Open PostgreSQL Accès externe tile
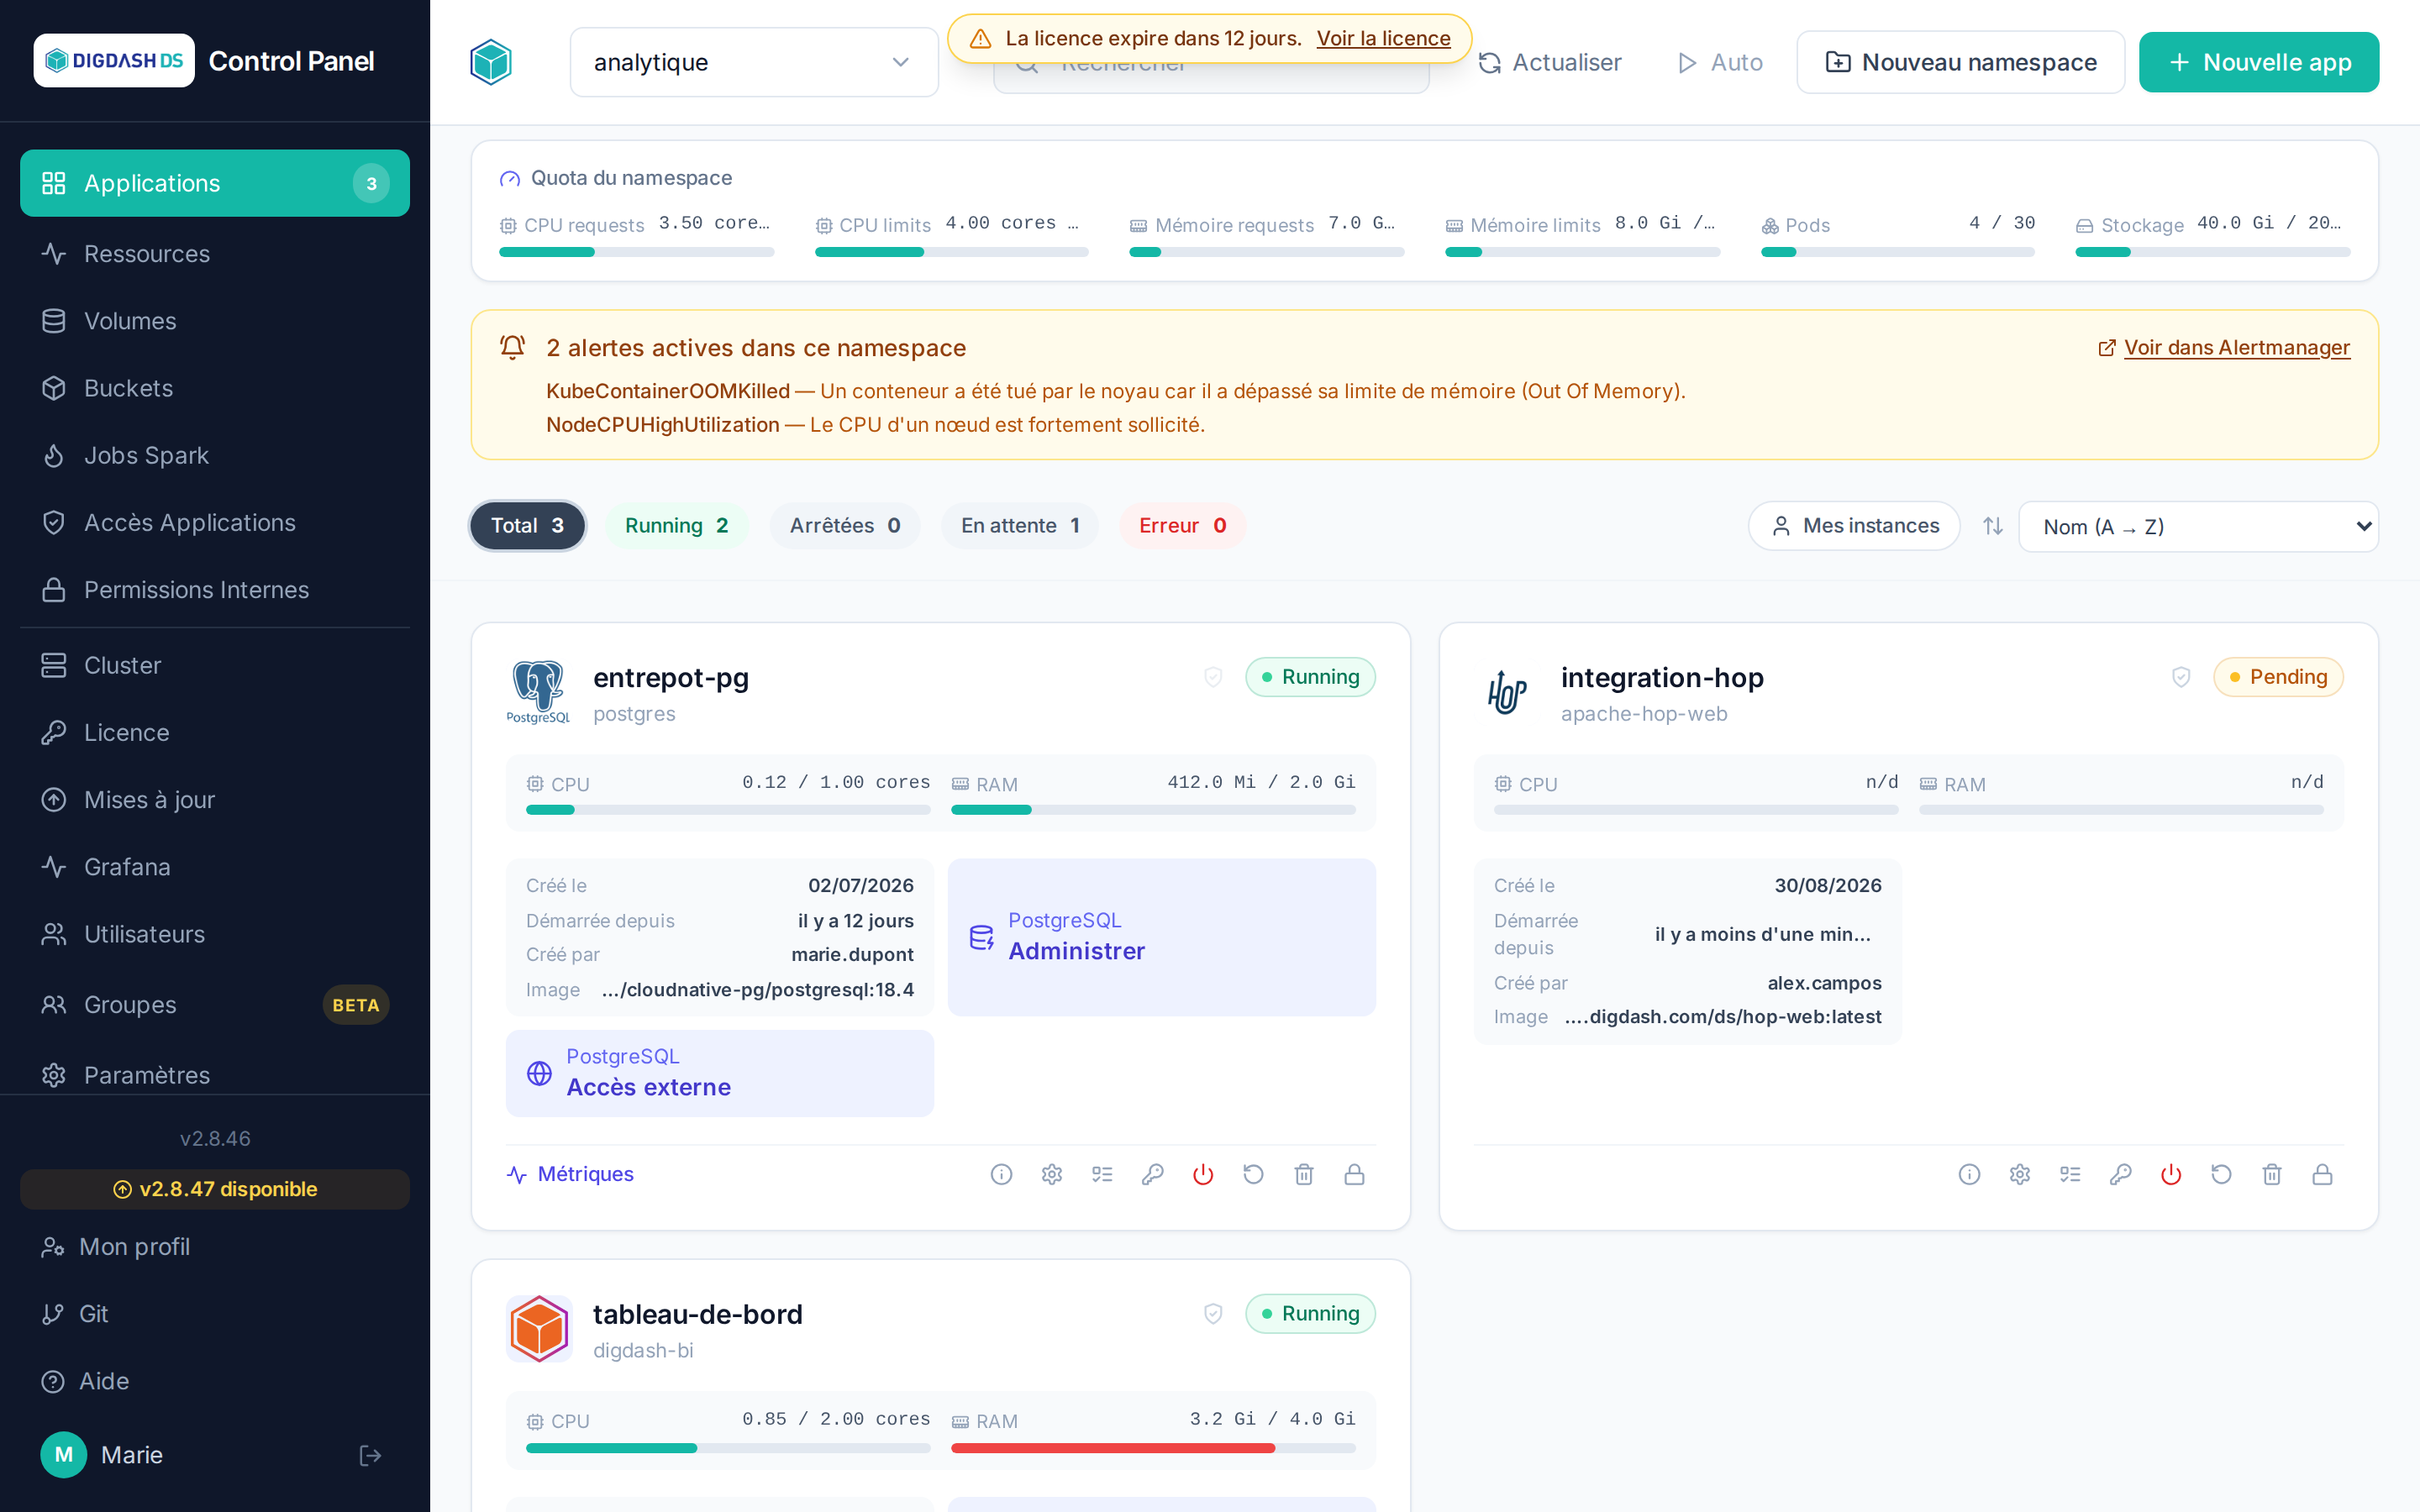 coord(720,1073)
